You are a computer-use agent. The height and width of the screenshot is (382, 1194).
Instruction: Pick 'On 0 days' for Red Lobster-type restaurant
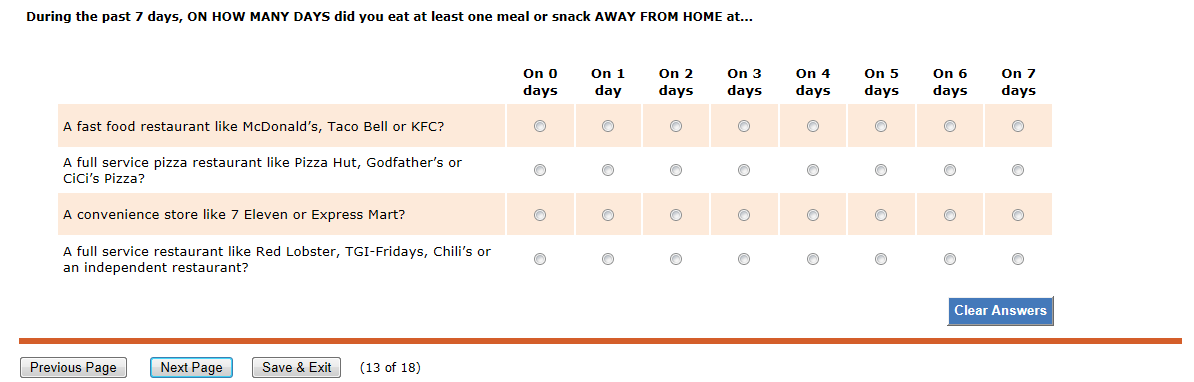click(540, 259)
